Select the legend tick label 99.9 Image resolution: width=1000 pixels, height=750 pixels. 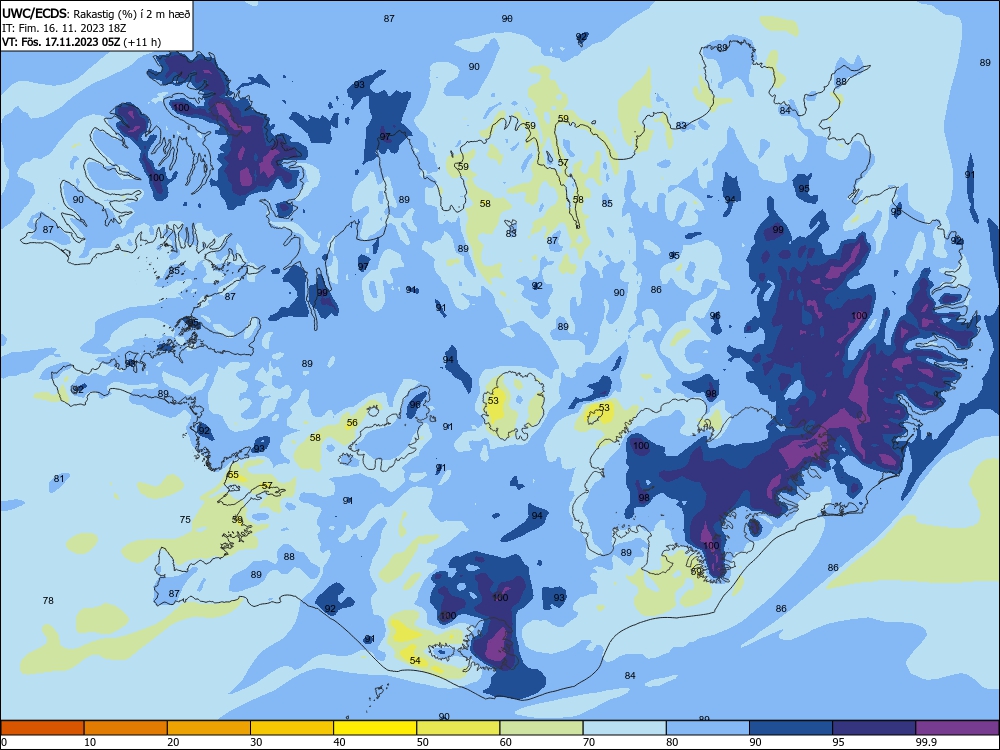pos(926,742)
